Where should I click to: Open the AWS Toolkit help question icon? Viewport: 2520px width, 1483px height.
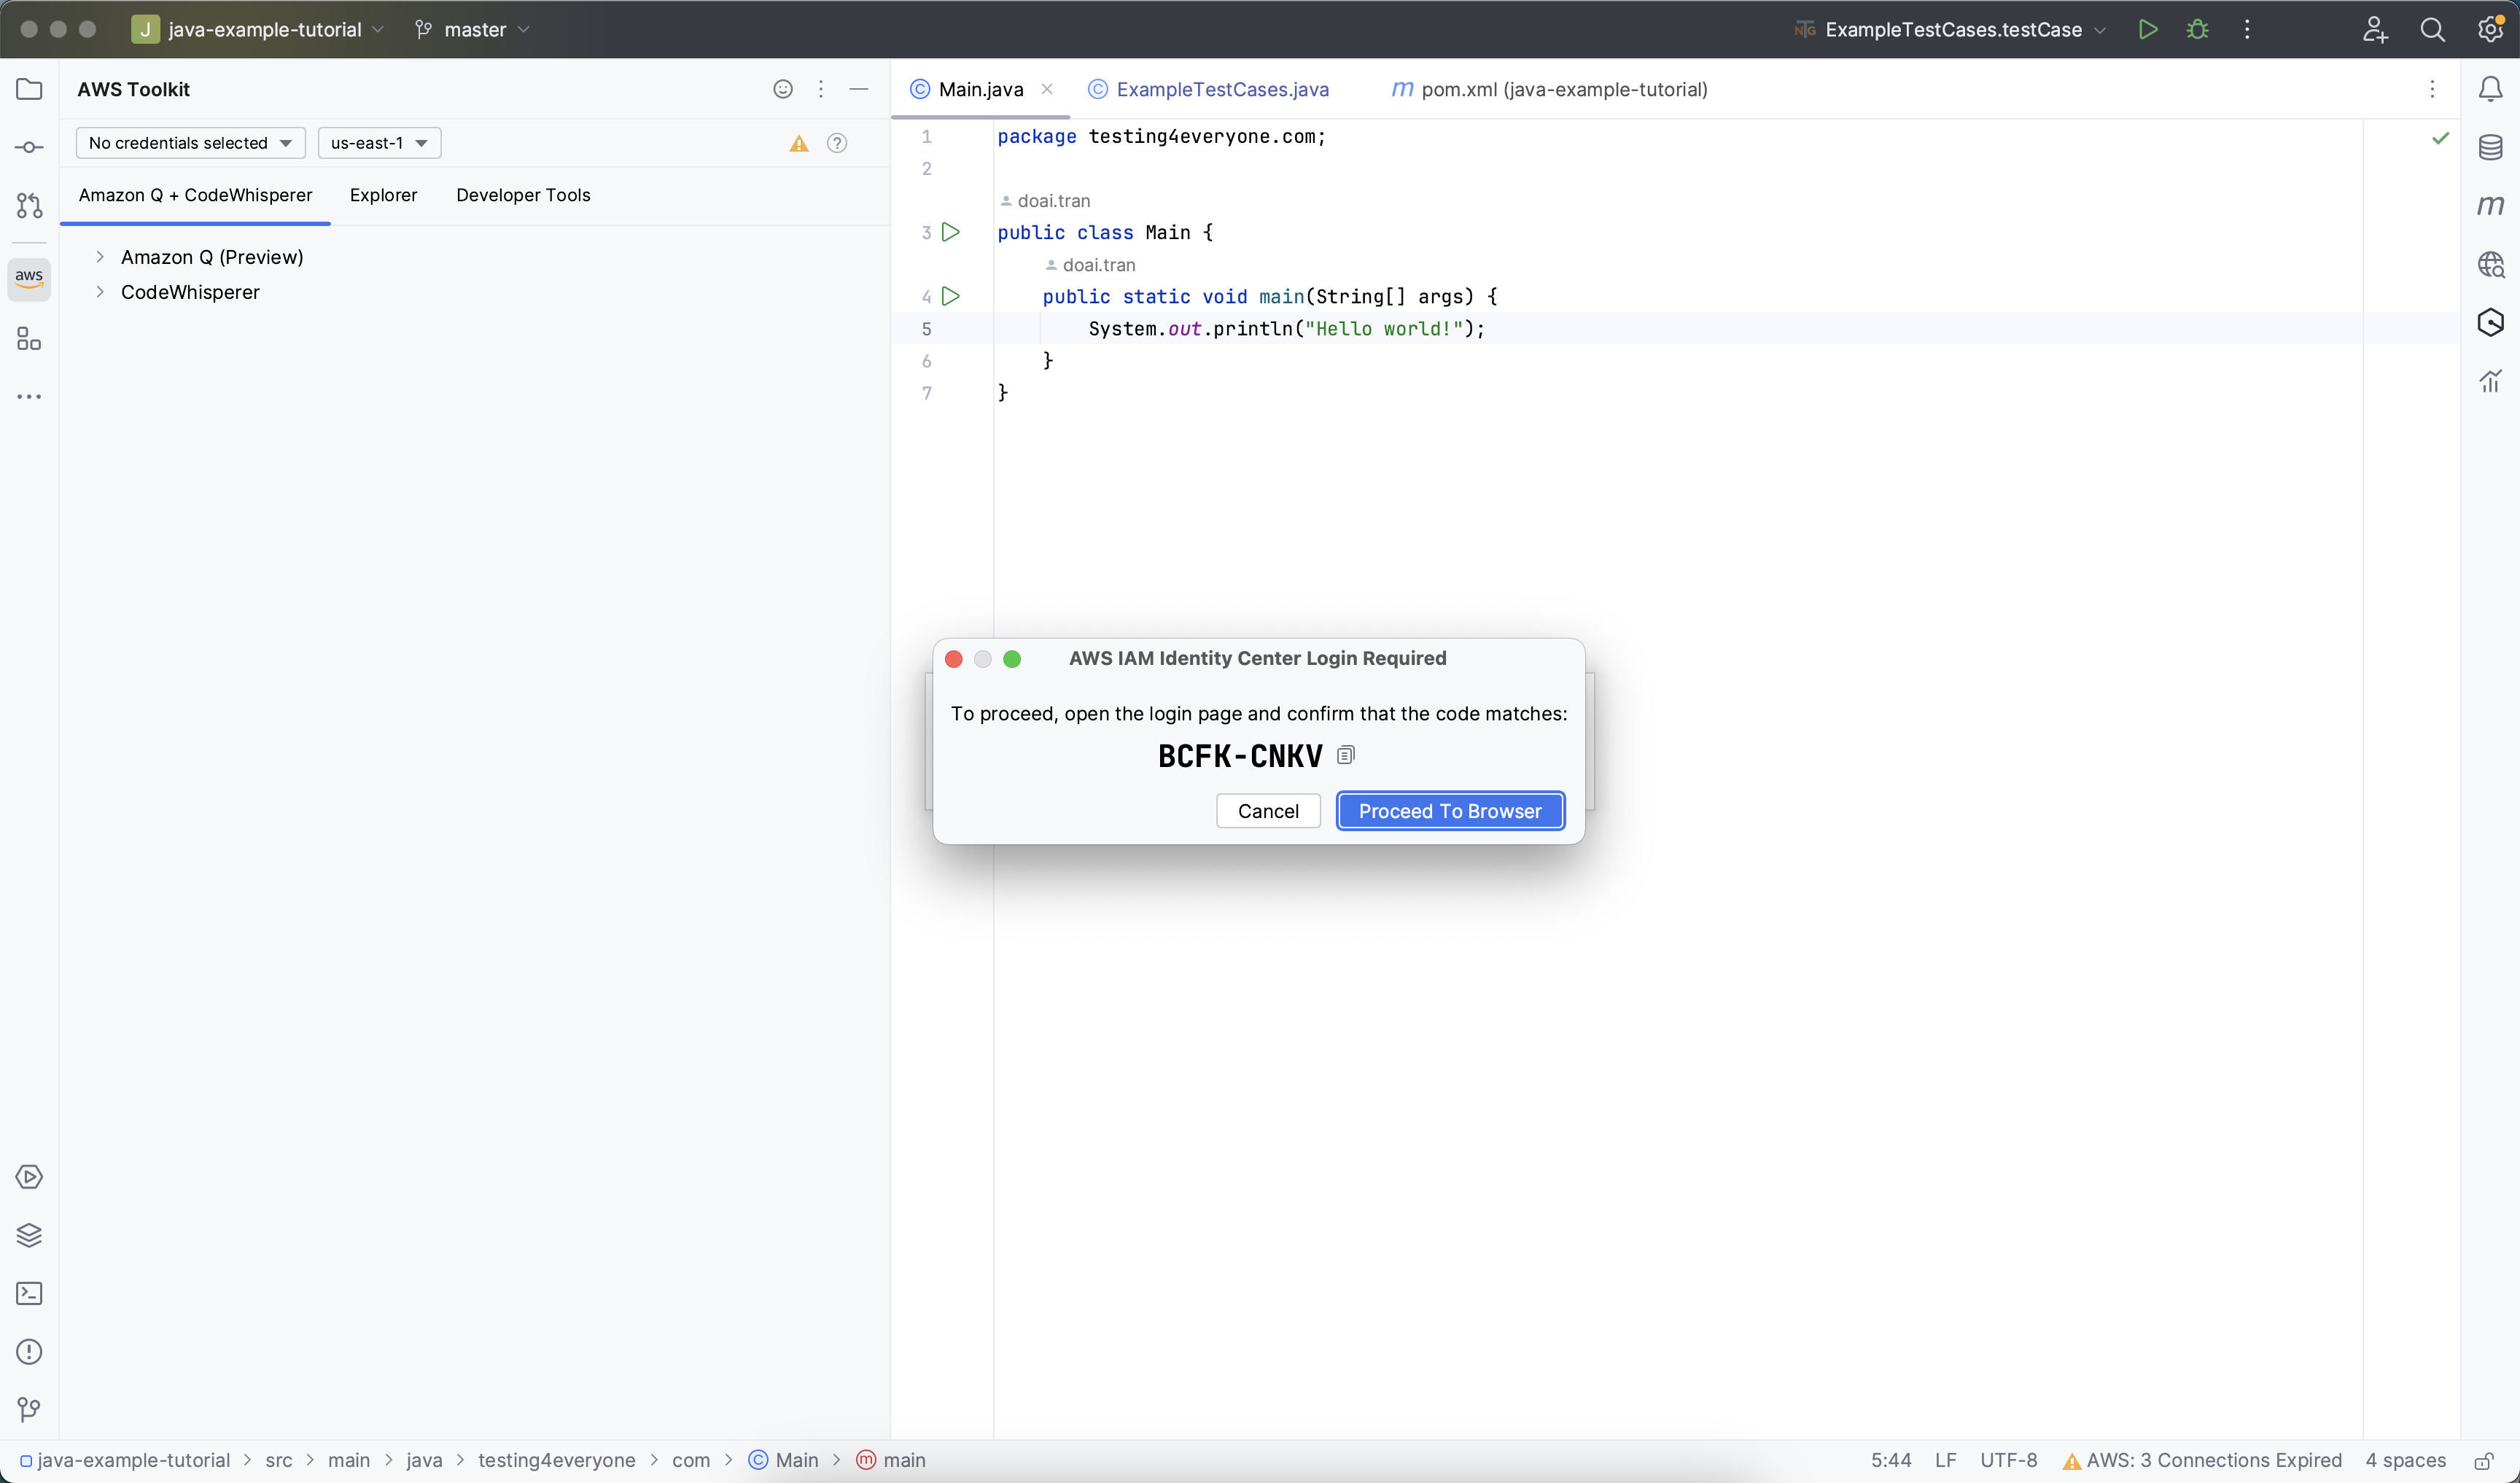tap(837, 143)
